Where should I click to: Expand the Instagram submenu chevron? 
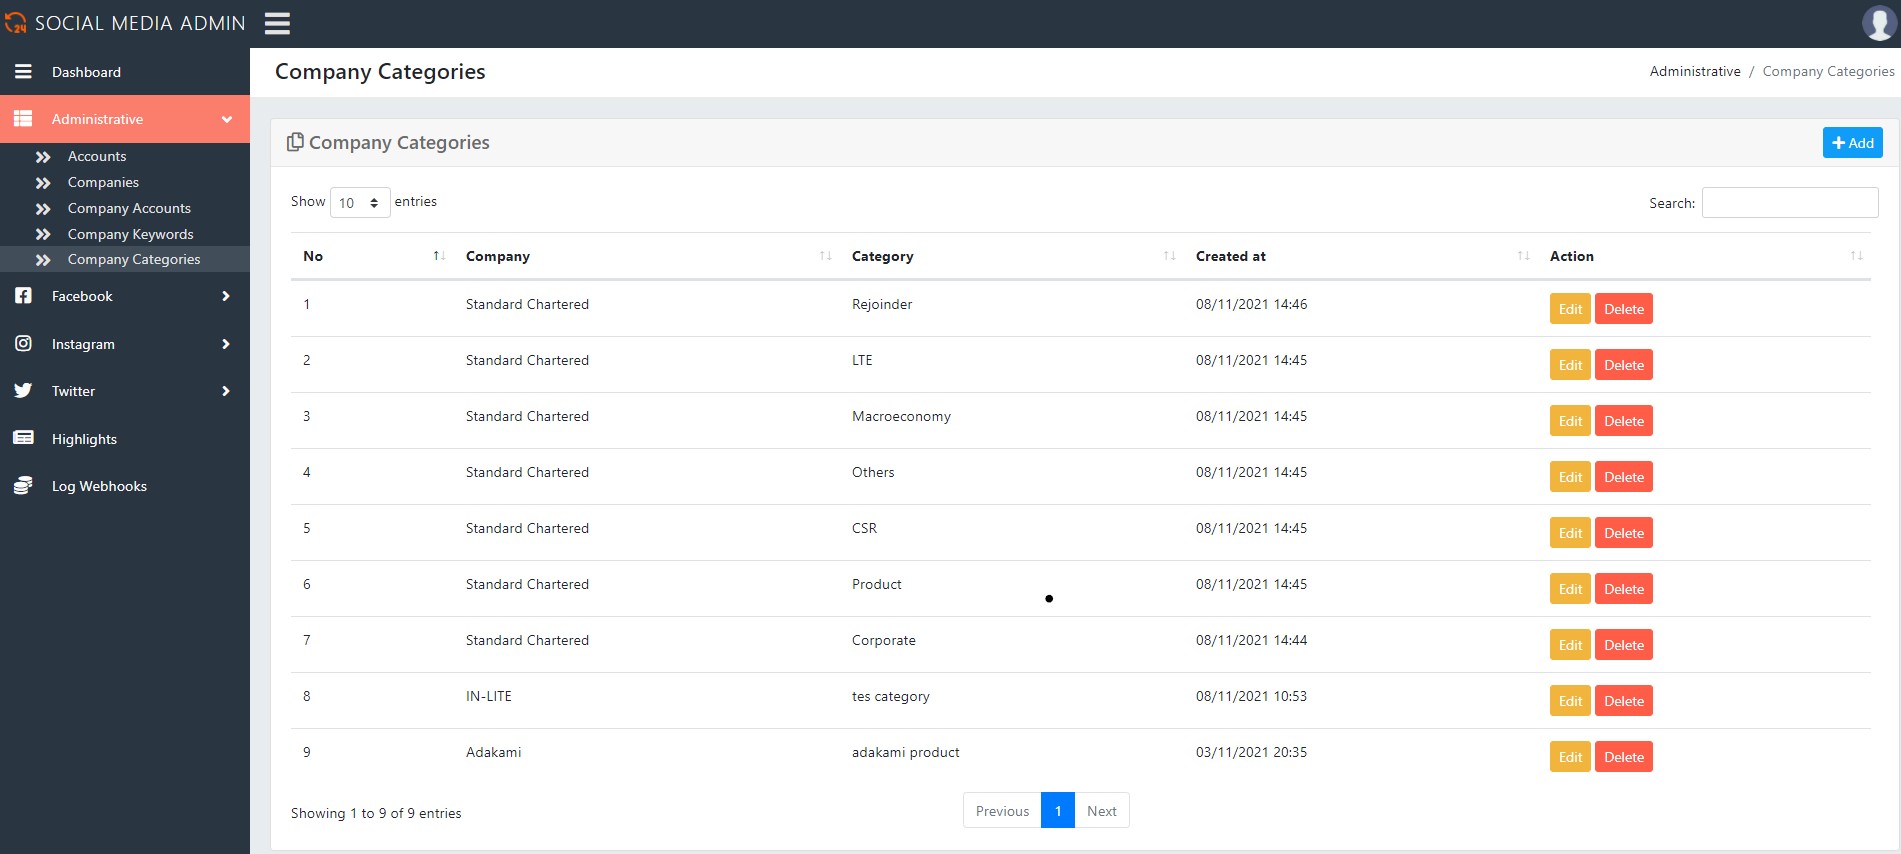226,344
